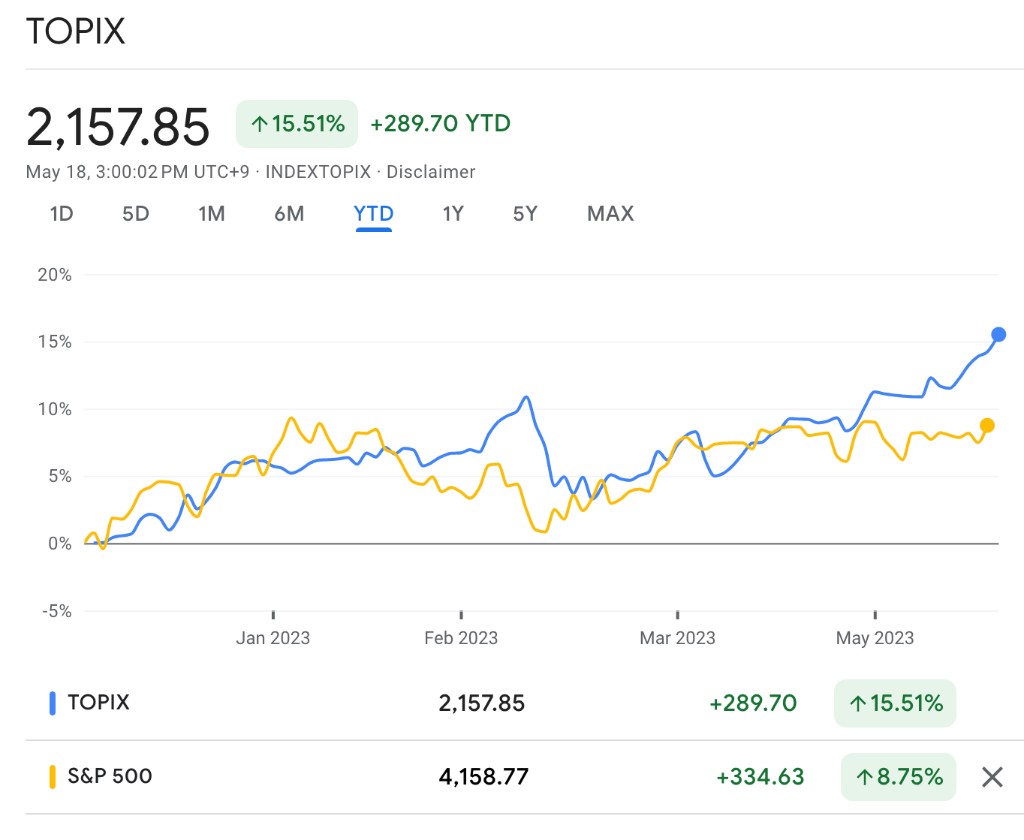Viewport: 1024px width, 840px height.
Task: Open the Disclaimer link
Action: coord(431,172)
